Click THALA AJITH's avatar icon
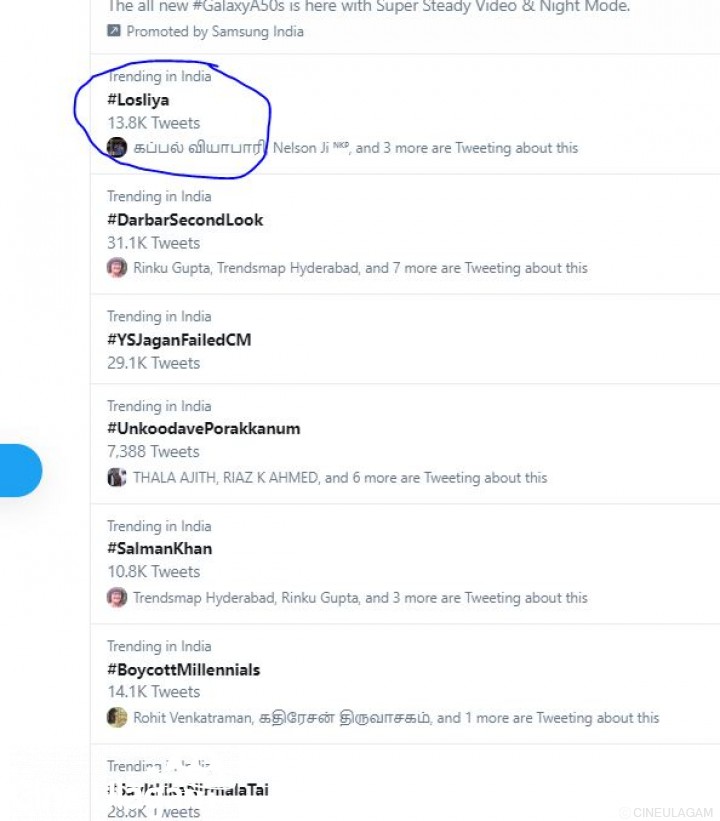Image resolution: width=720 pixels, height=821 pixels. [117, 478]
